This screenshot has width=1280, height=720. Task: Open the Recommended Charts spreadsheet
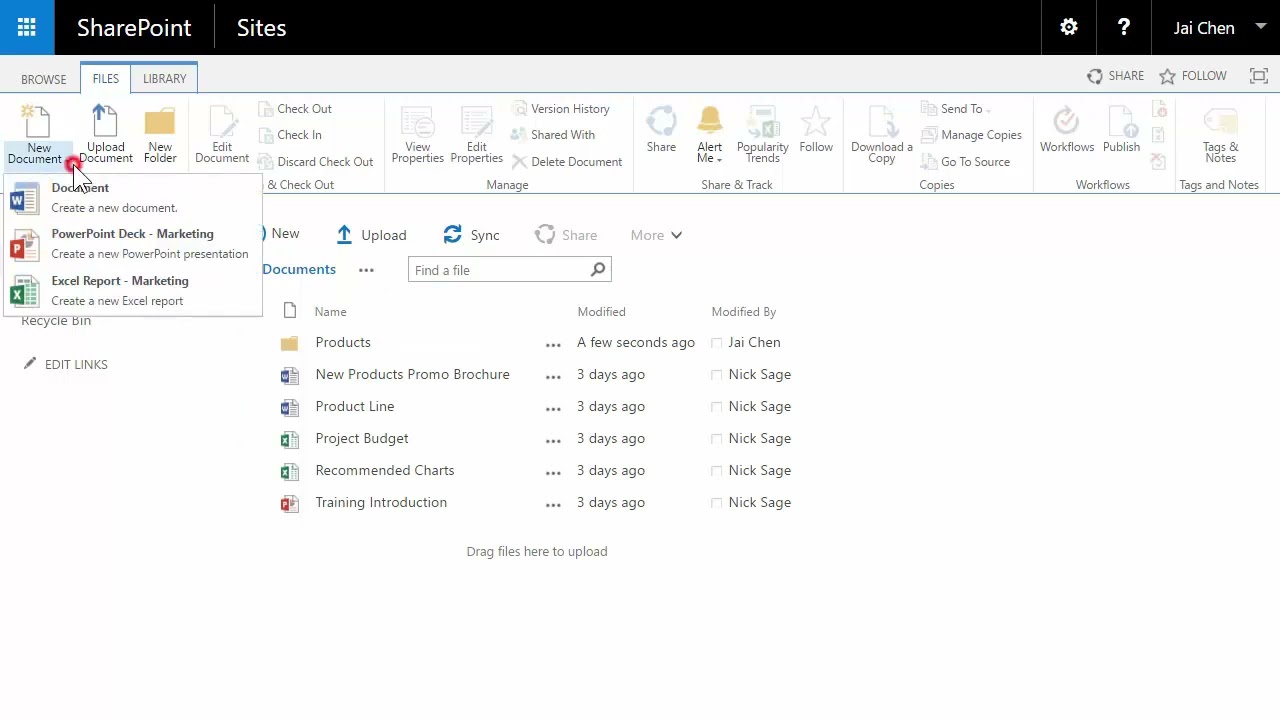(x=384, y=471)
